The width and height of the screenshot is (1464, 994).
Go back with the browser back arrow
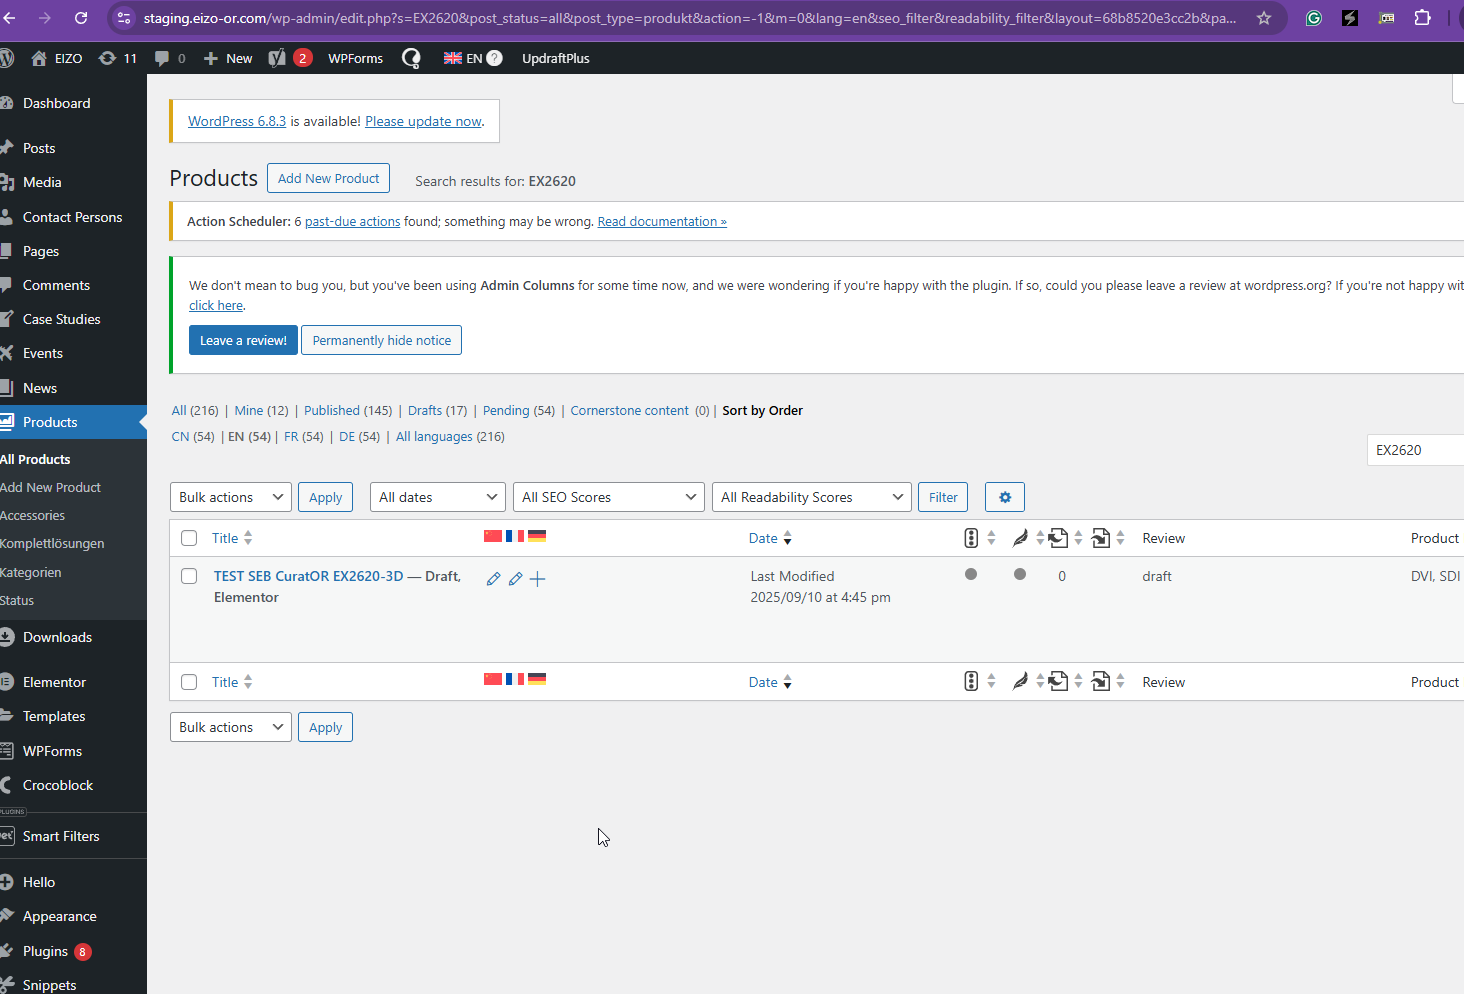point(10,18)
